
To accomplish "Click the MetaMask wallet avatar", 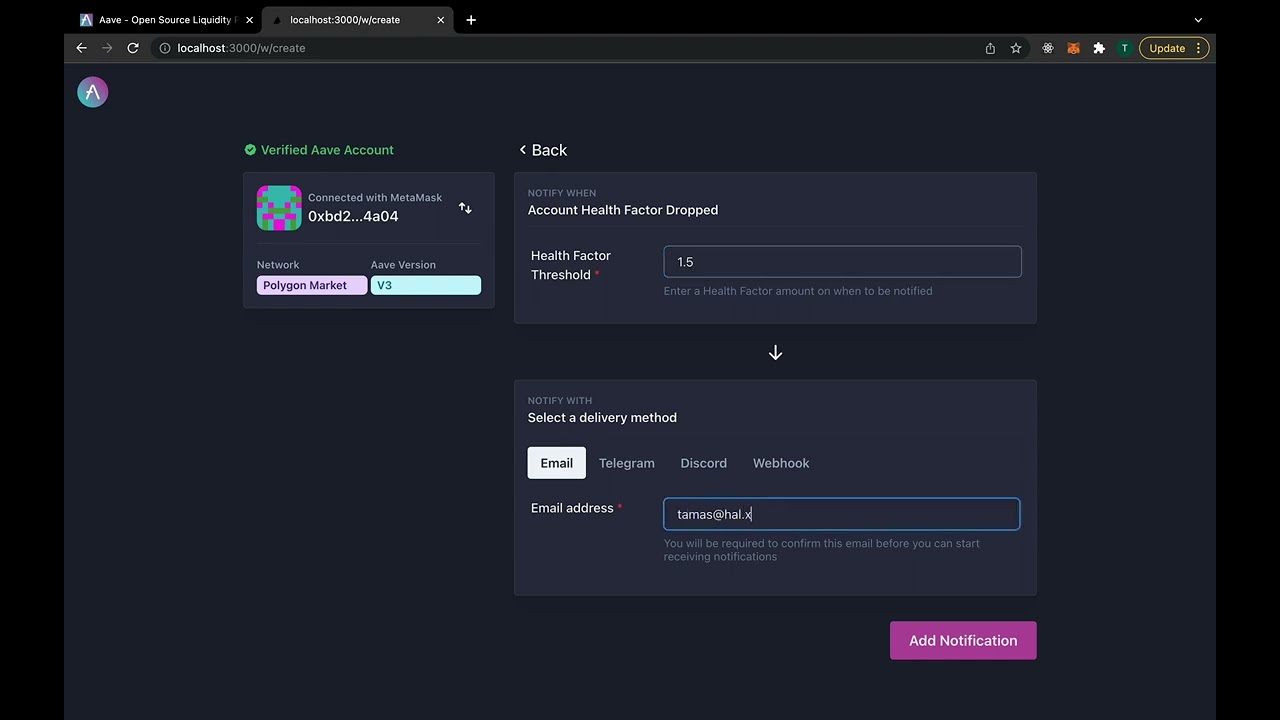I will 279,208.
